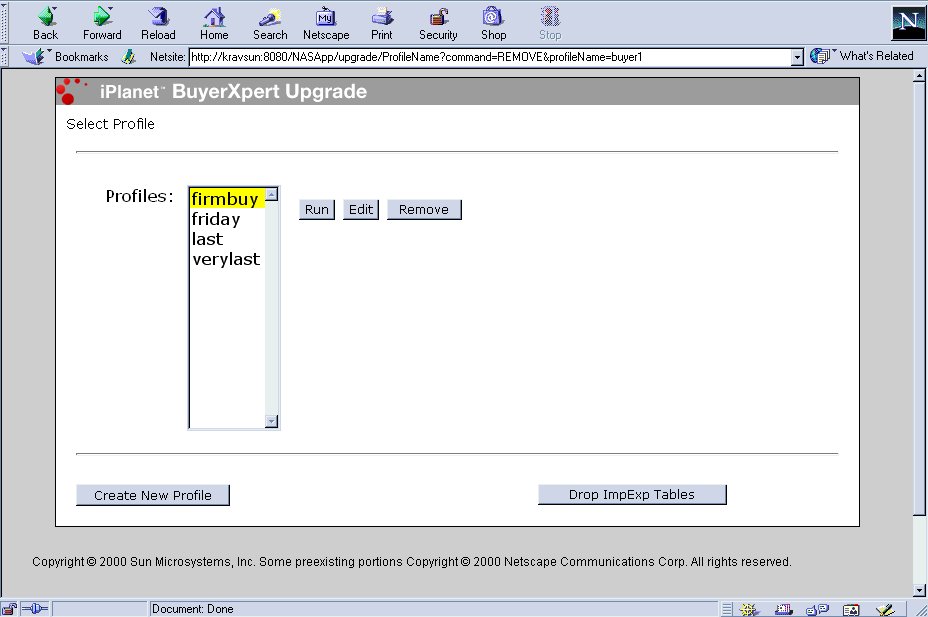Select the verylast profile
The width and height of the screenshot is (928, 617).
[x=227, y=259]
